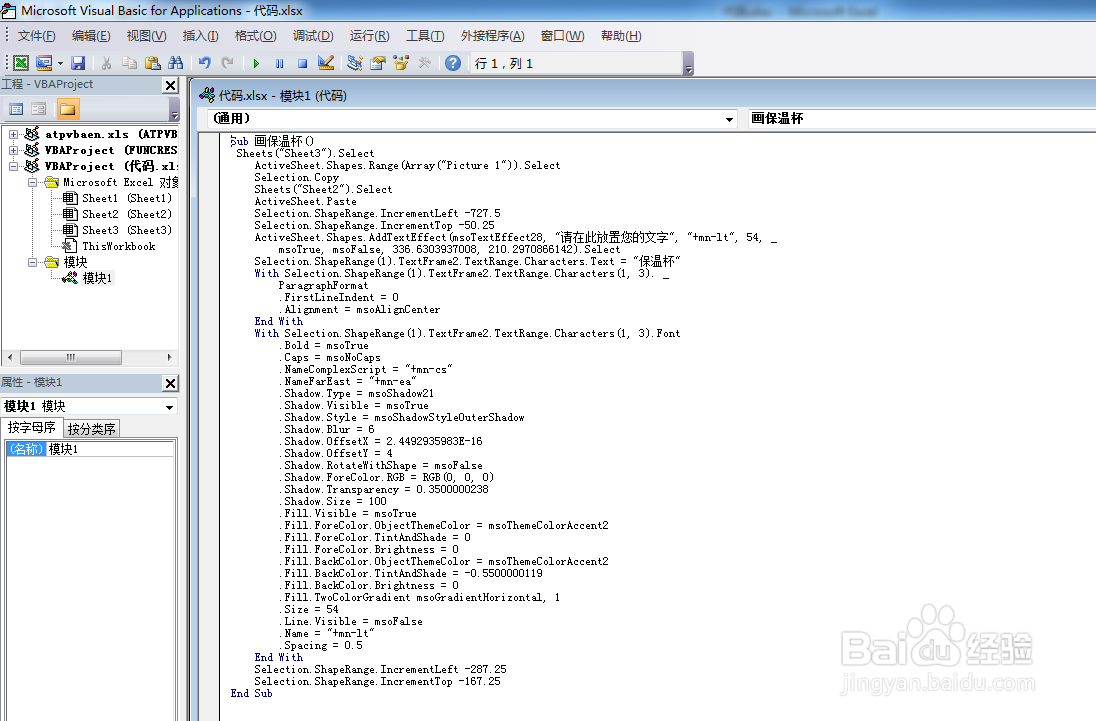This screenshot has width=1096, height=721.
Task: Click the Break (pause) button
Action: point(280,64)
